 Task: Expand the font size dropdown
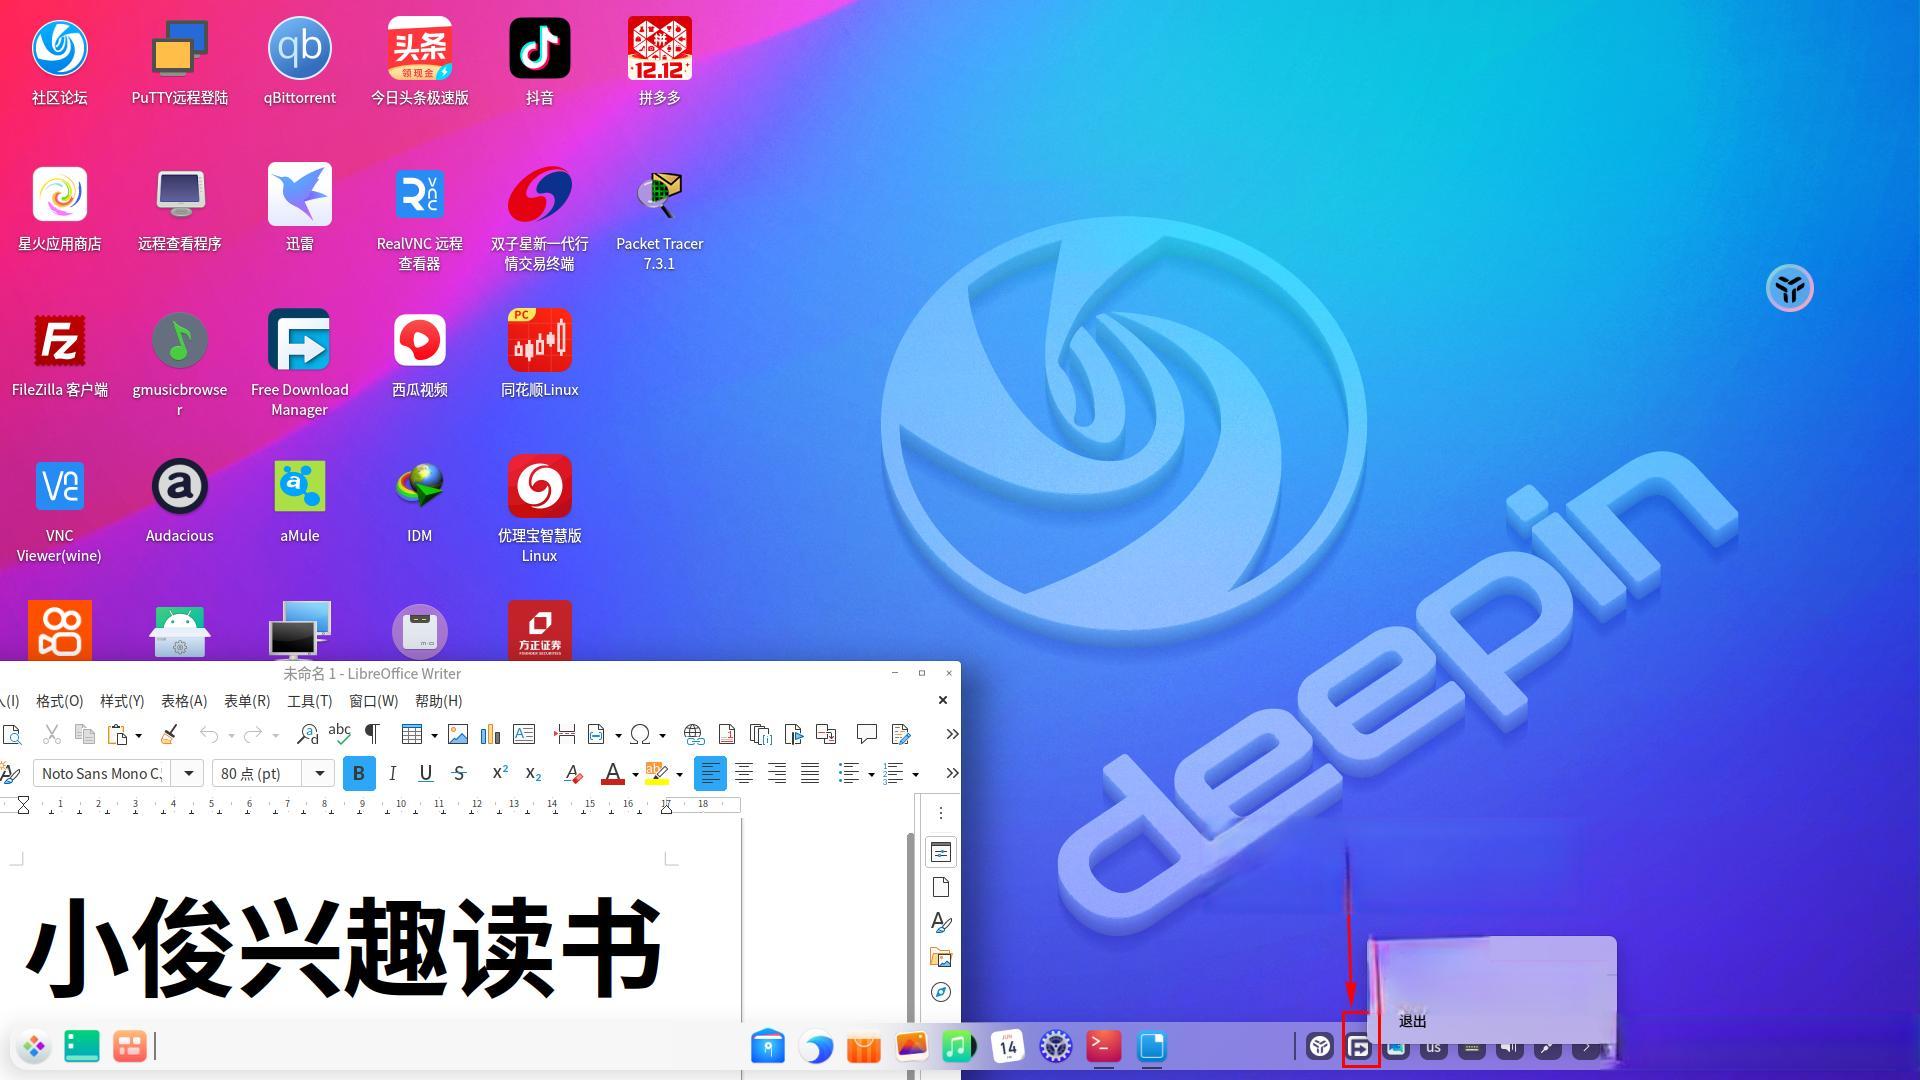click(319, 773)
